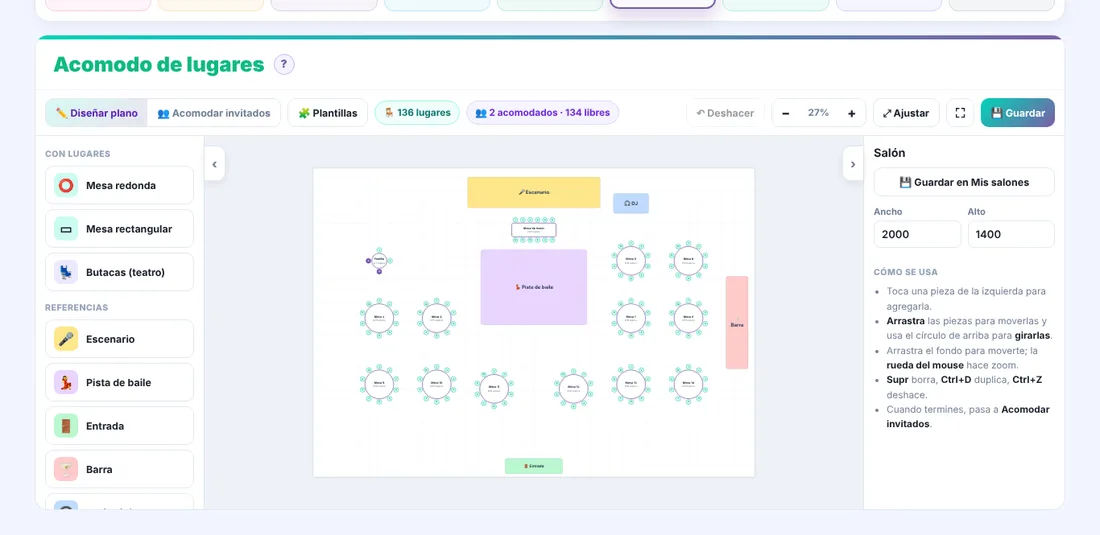This screenshot has width=1100, height=535.
Task: Click the Guardar button
Action: pyautogui.click(x=1017, y=113)
